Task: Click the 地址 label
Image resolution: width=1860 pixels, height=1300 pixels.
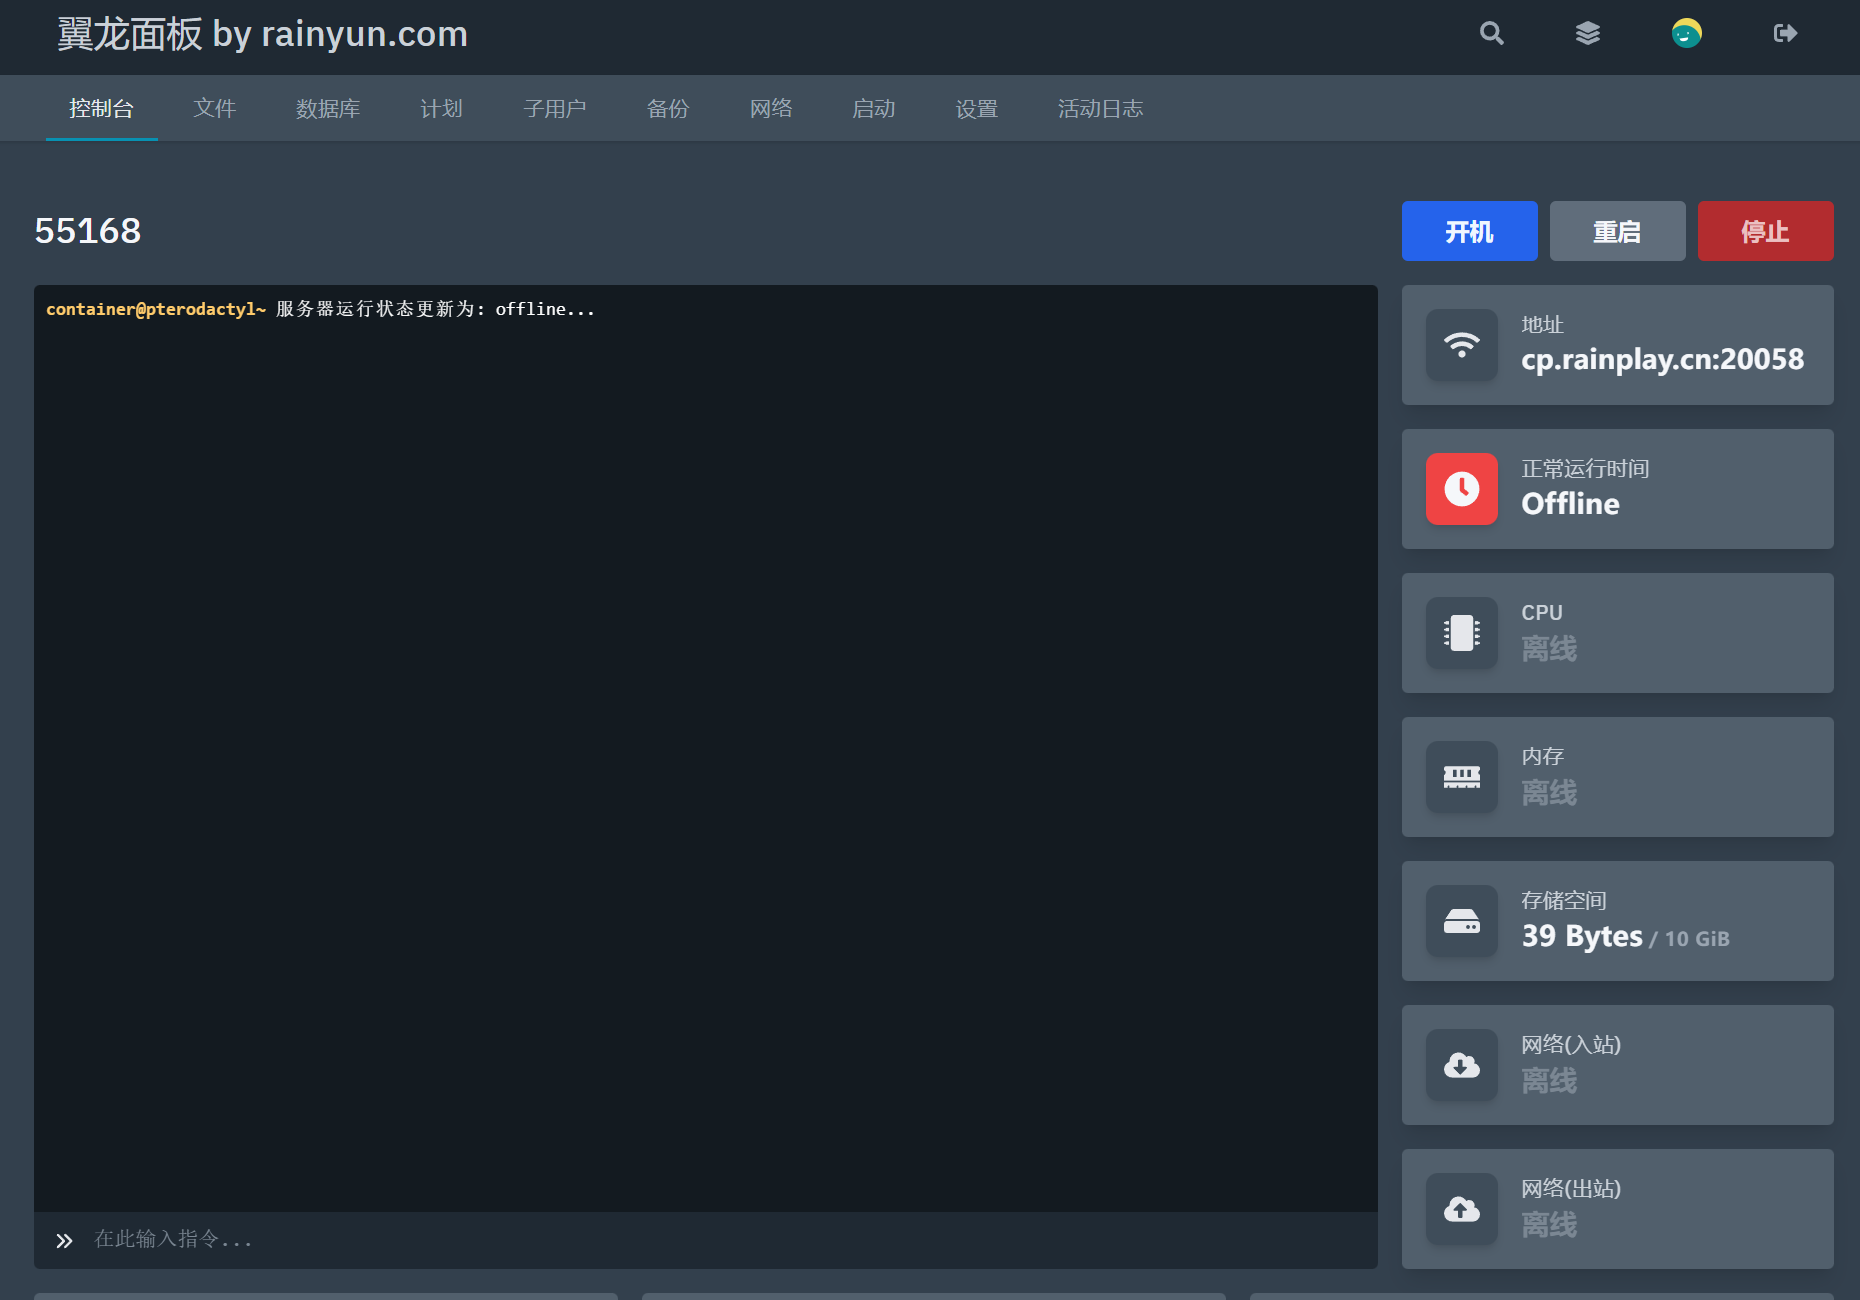Action: (1542, 325)
